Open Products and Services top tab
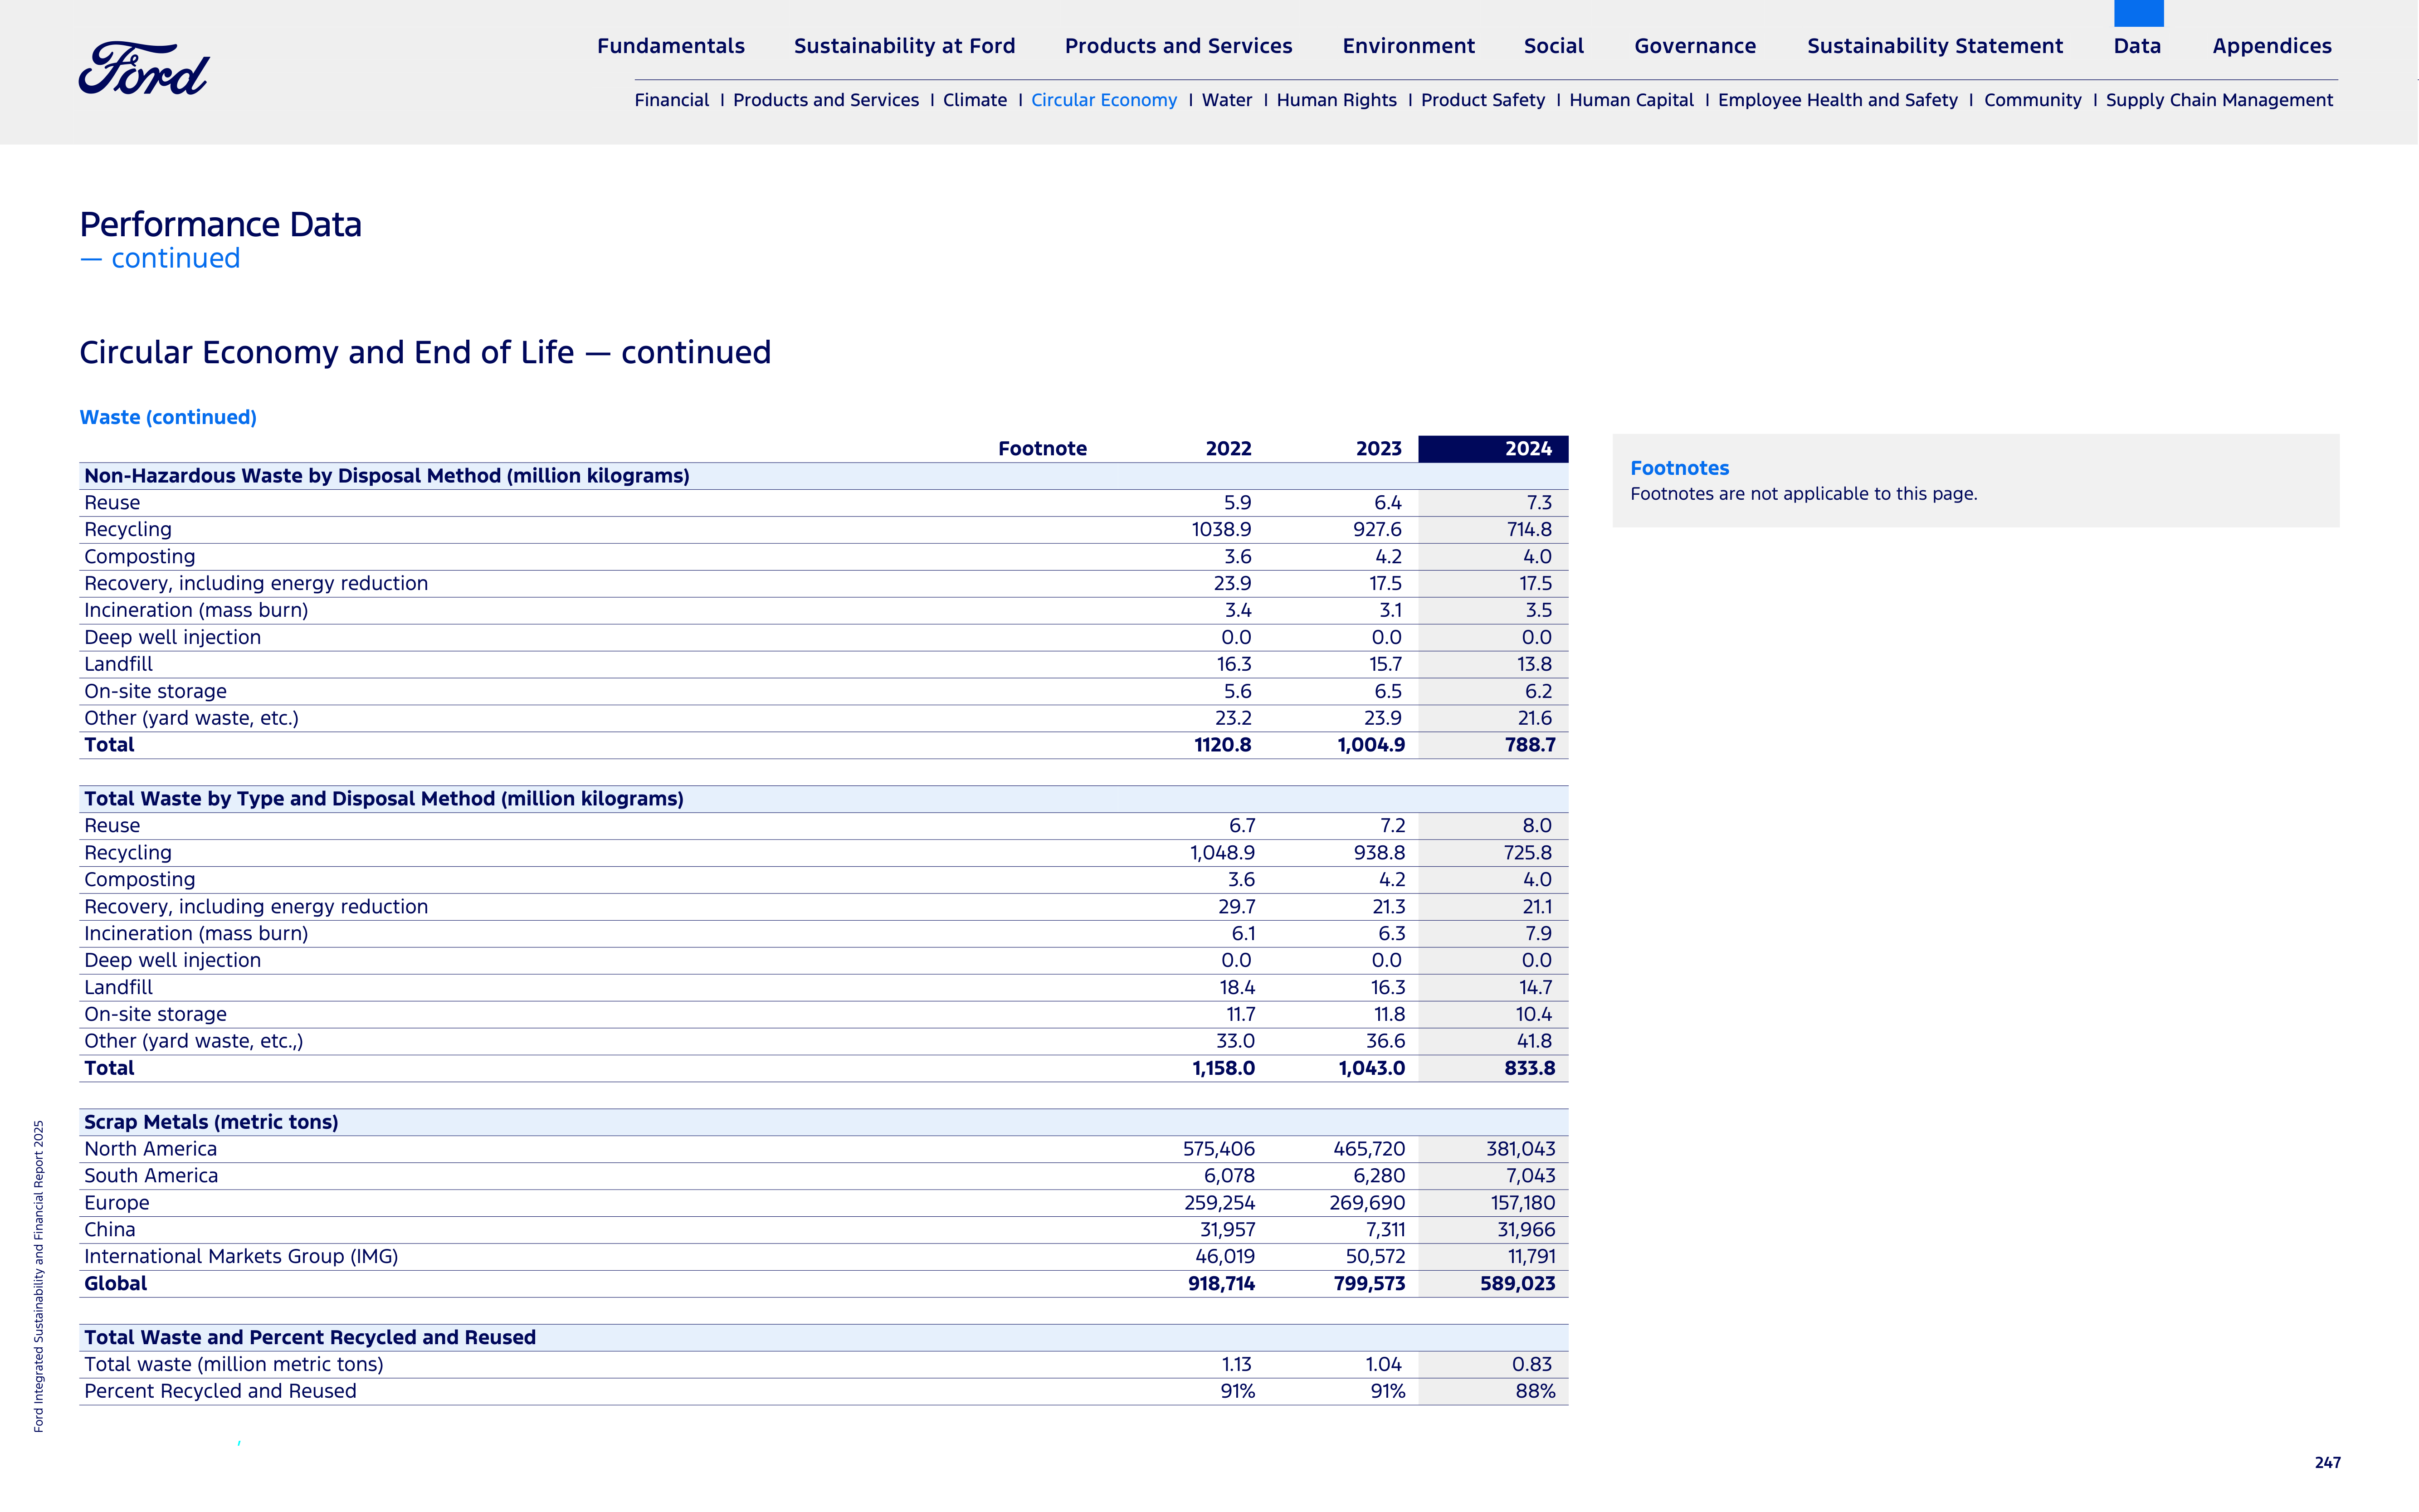Image resolution: width=2419 pixels, height=1512 pixels. coord(1178,46)
